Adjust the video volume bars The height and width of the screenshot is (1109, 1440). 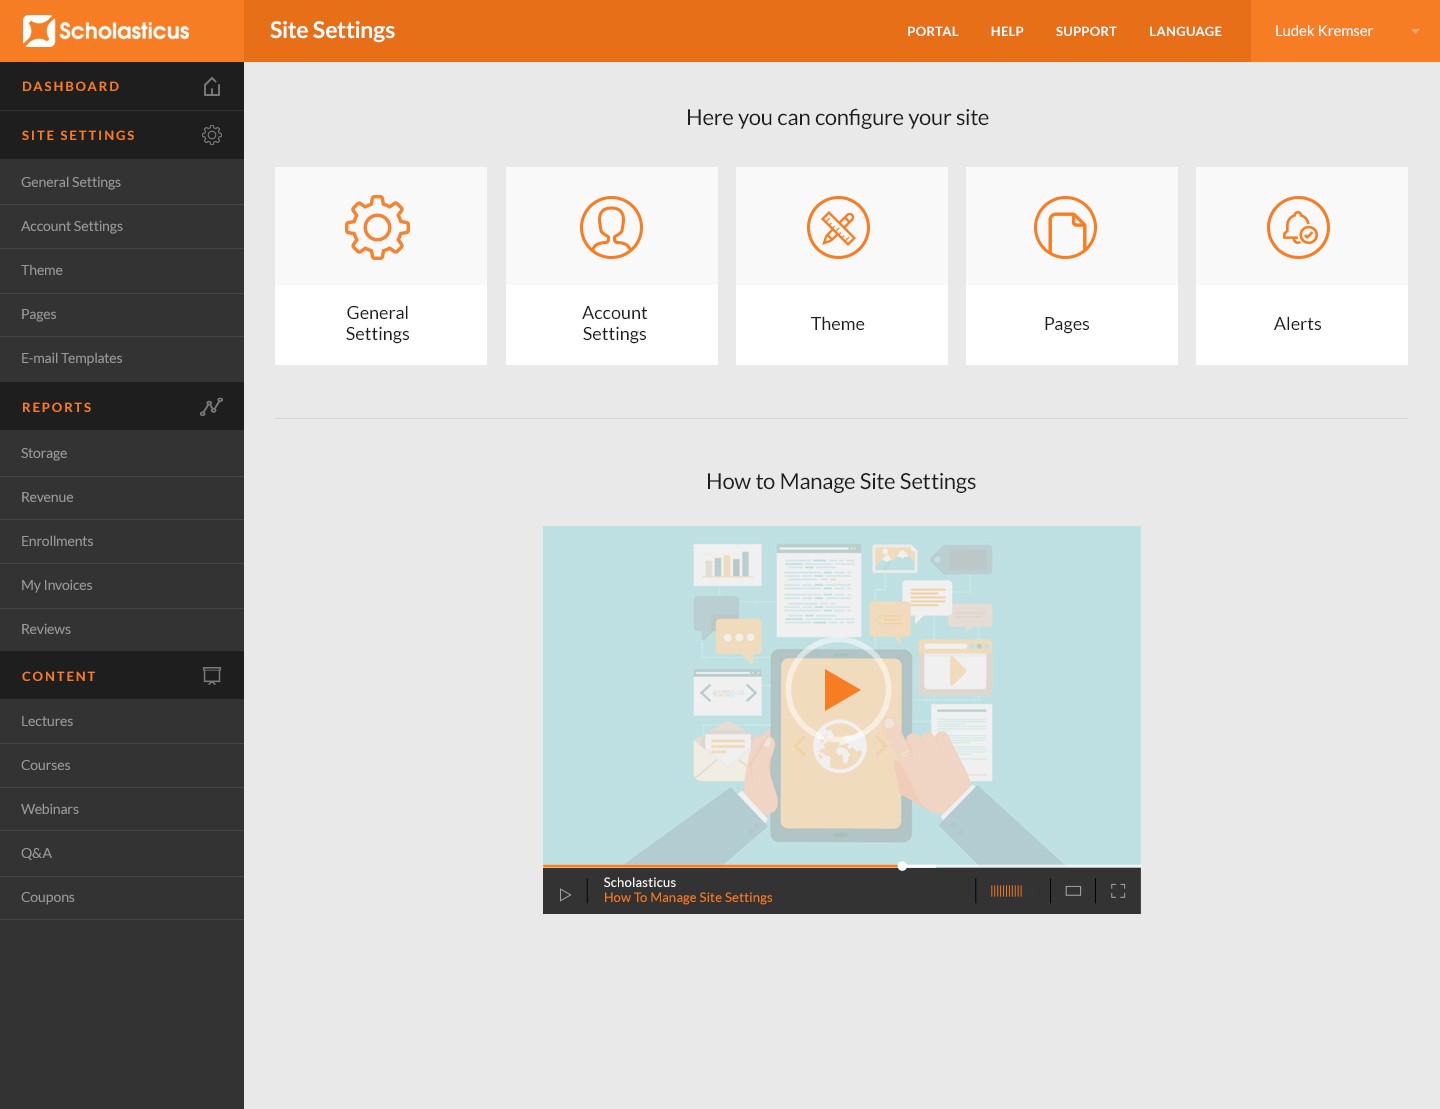[1006, 891]
